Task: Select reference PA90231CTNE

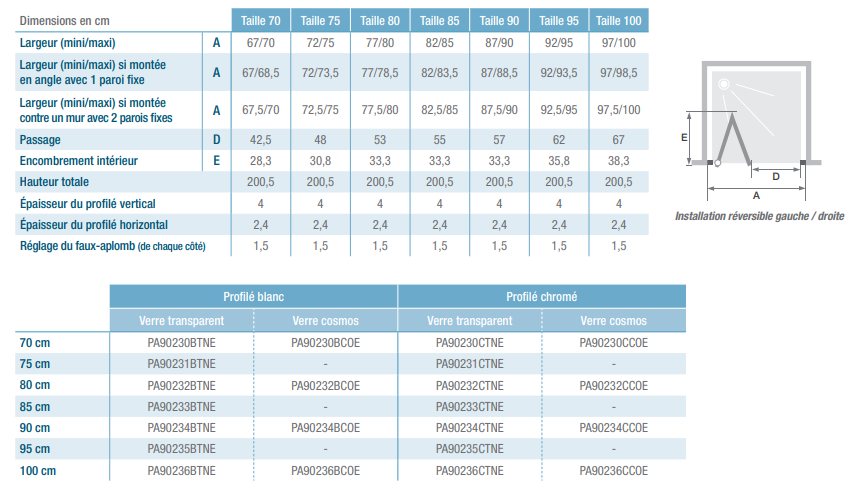Action: [469, 364]
